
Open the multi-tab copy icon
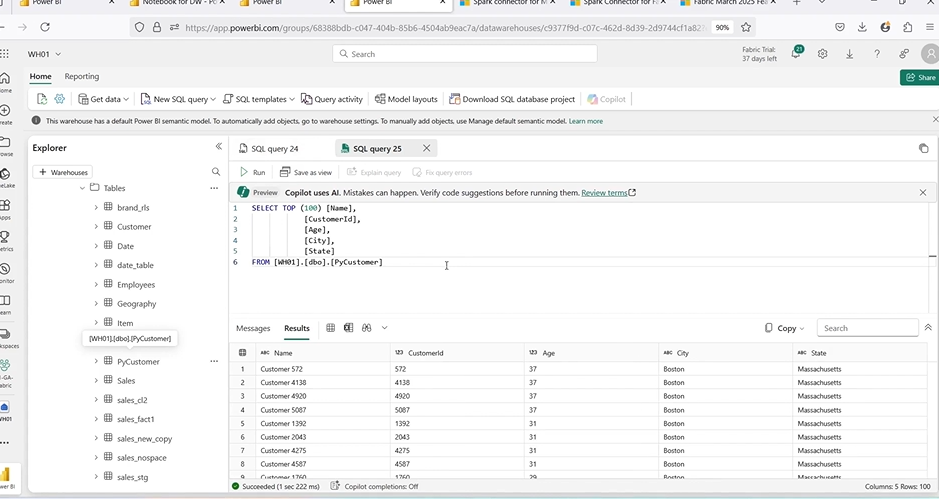(923, 148)
